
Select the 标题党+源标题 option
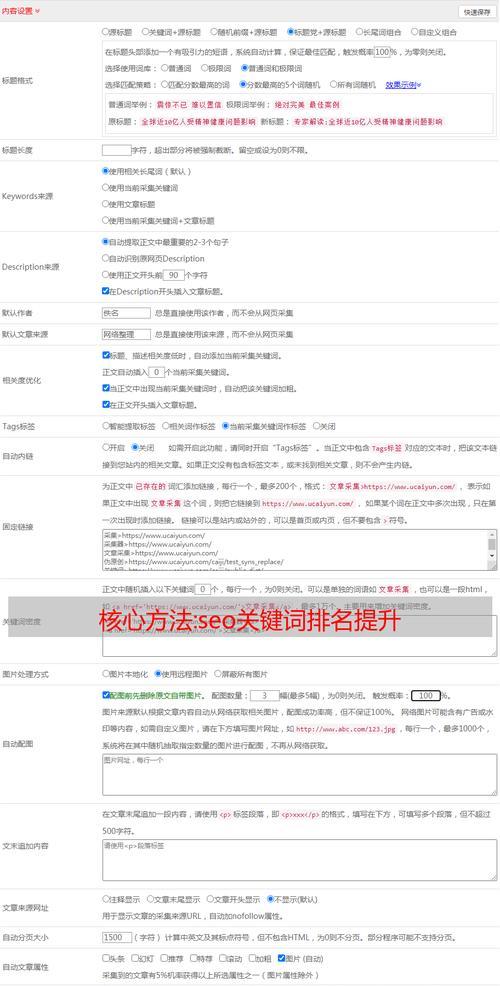pyautogui.click(x=290, y=31)
